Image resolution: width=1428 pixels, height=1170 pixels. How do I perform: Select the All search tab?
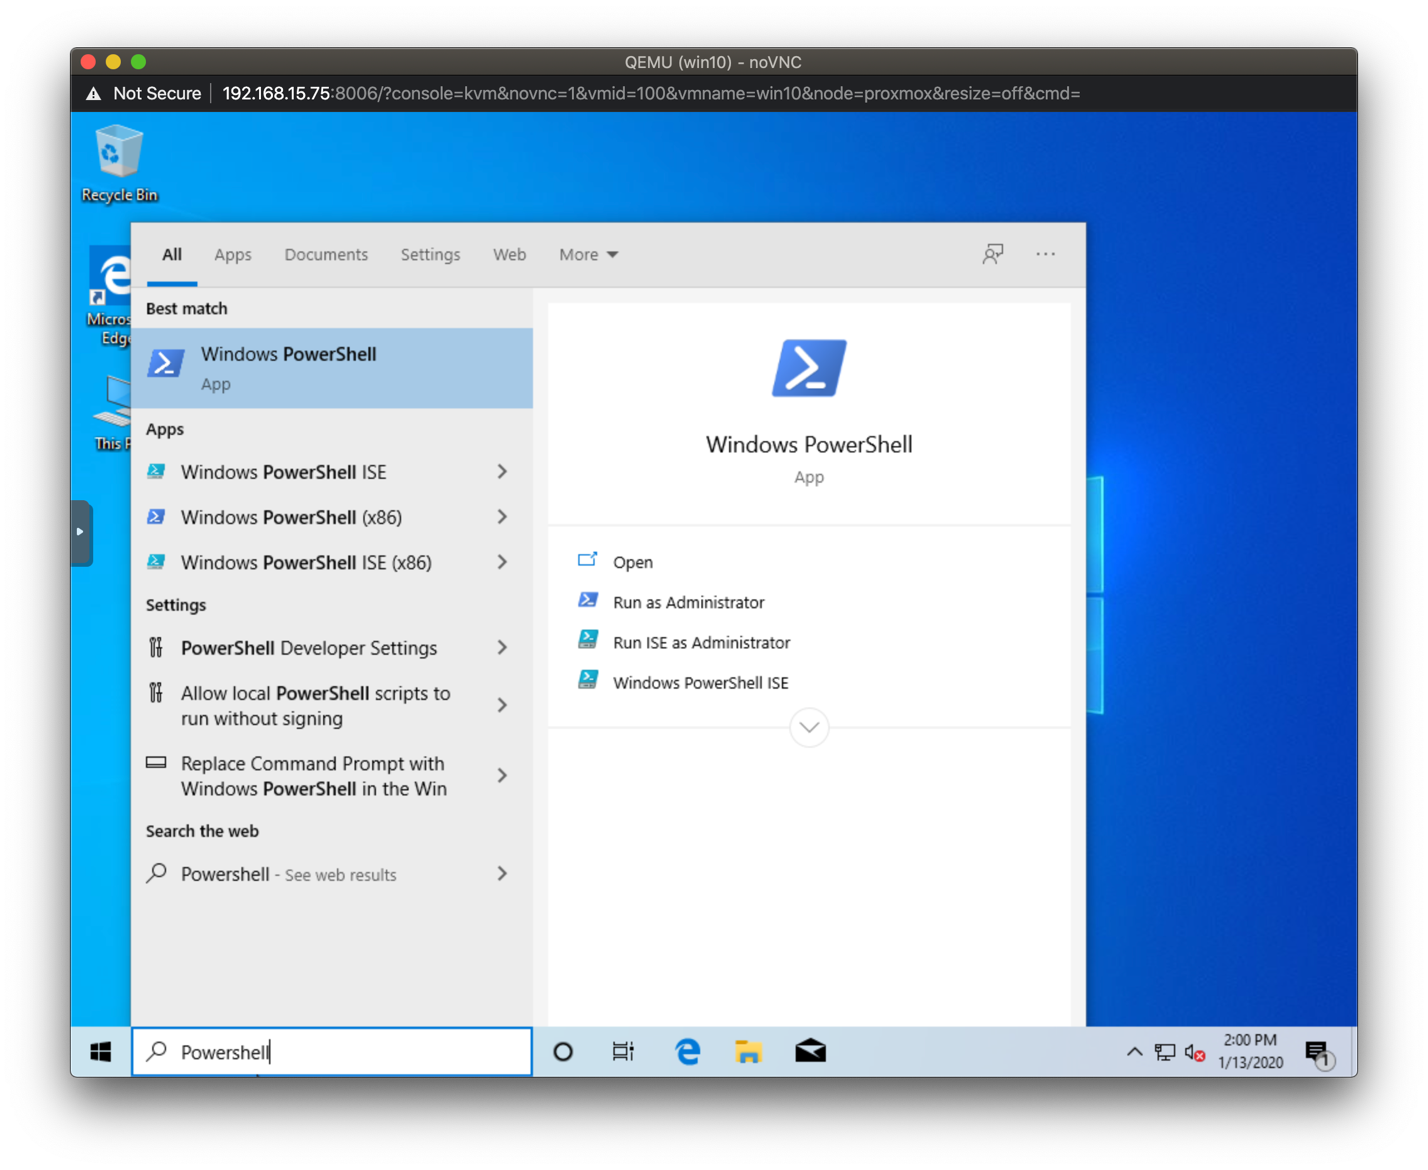[x=172, y=254]
